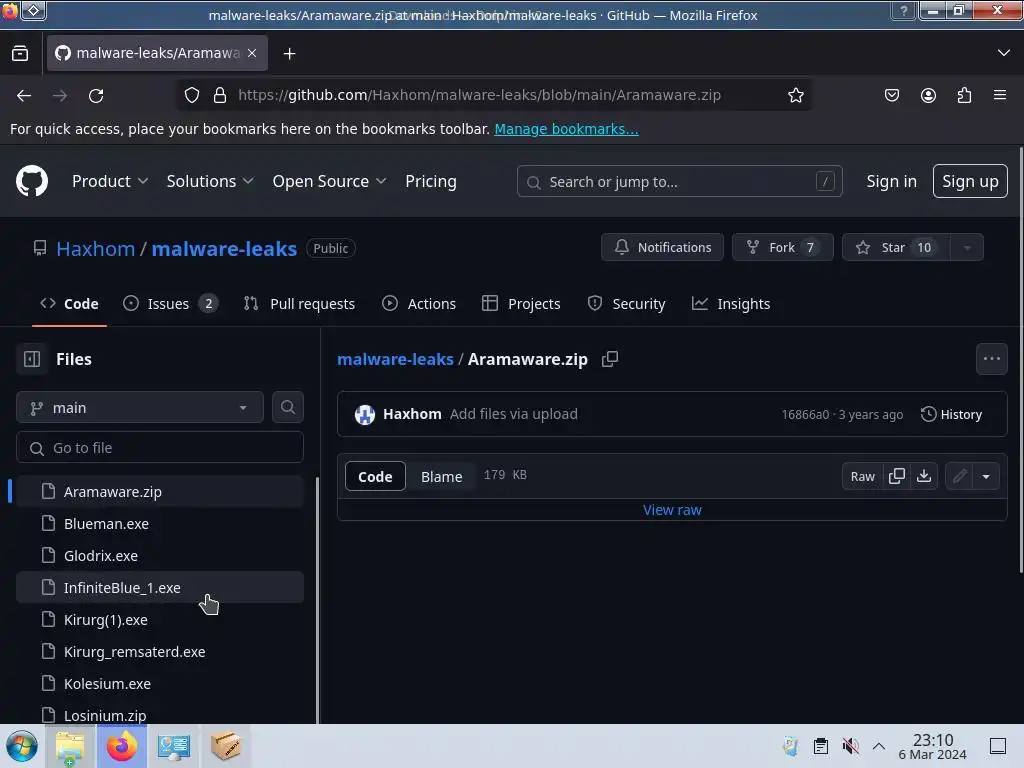Screen dimensions: 1024x768
Task: Click the Go to file input
Action: pyautogui.click(x=160, y=448)
